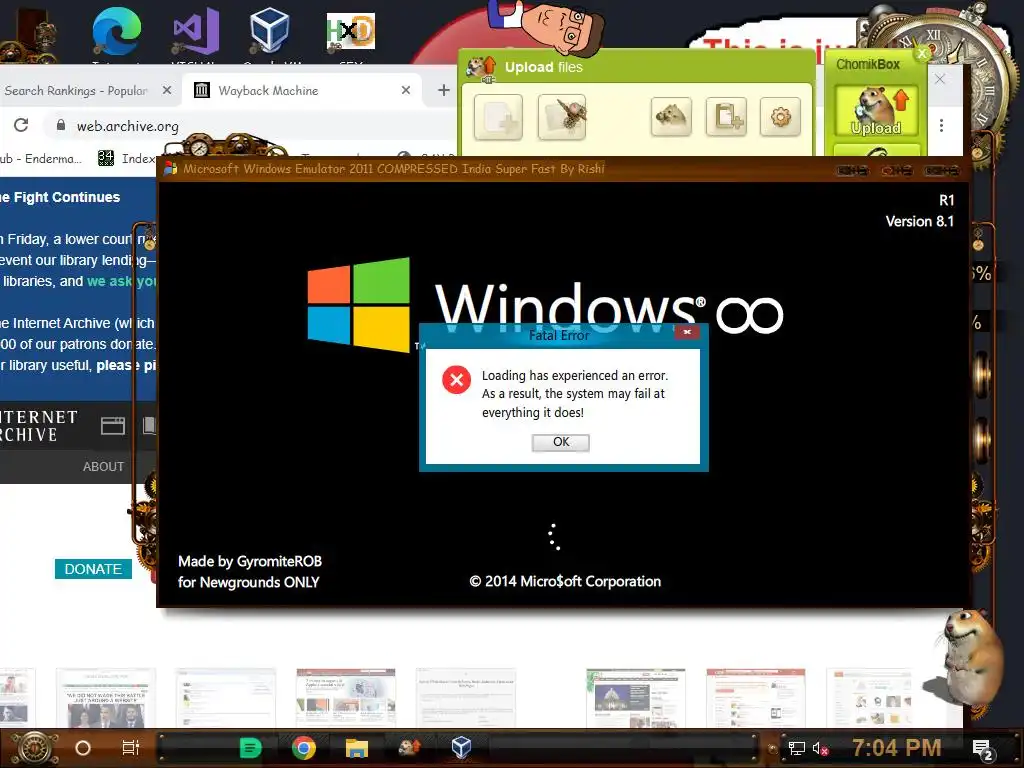The image size is (1024, 768).
Task: Click thumbnail with "We did not wage" page
Action: (106, 698)
